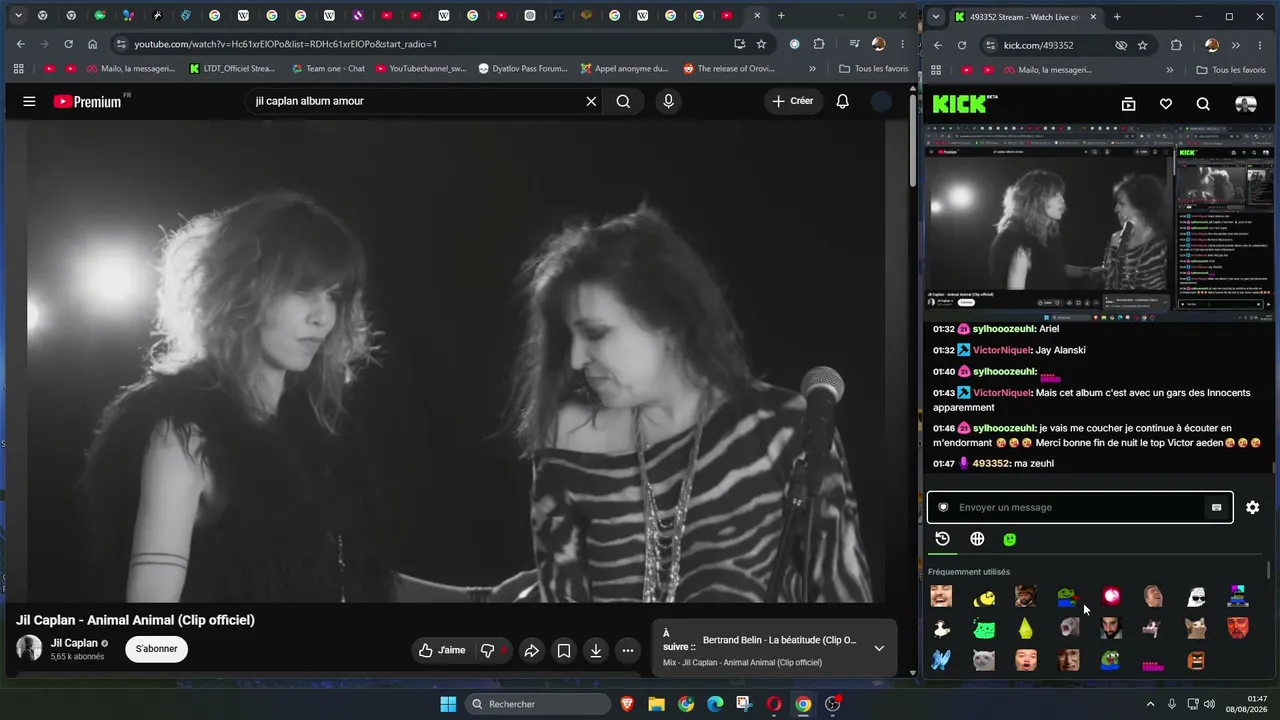Open Kick chat settings gear
Image resolution: width=1280 pixels, height=720 pixels.
pyautogui.click(x=1253, y=507)
